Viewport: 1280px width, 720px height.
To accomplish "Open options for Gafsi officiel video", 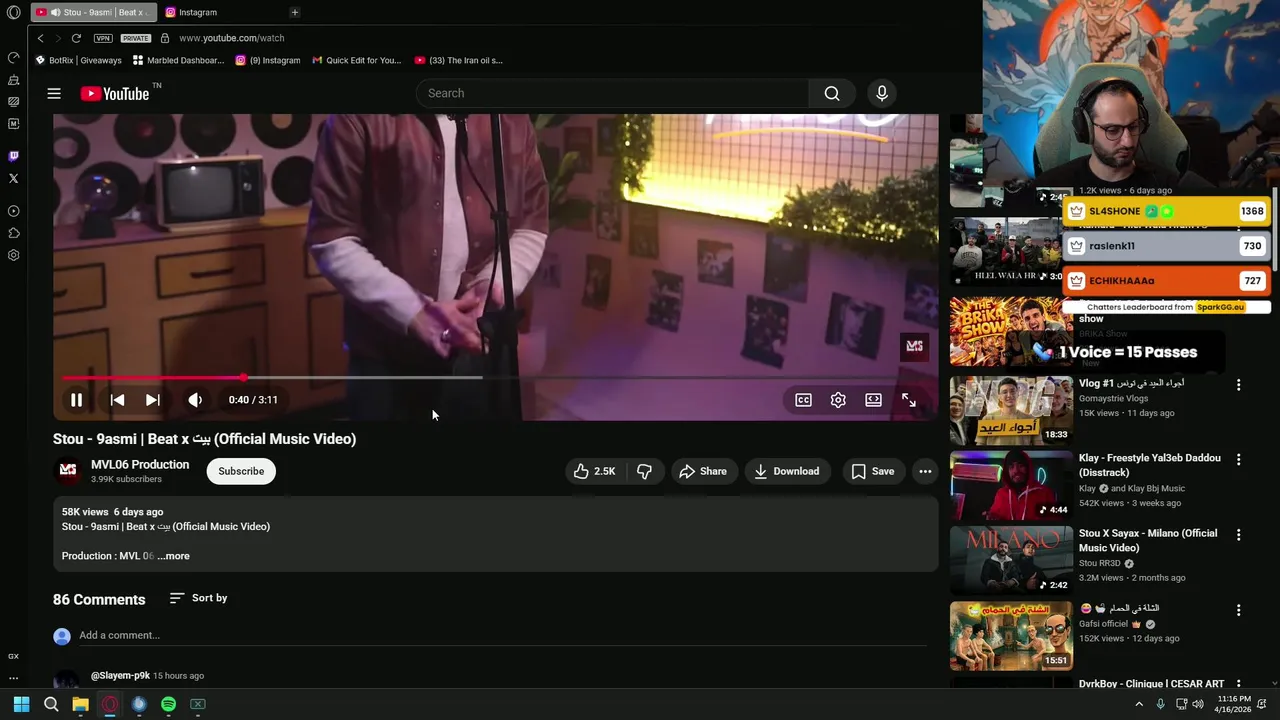I will [1238, 610].
